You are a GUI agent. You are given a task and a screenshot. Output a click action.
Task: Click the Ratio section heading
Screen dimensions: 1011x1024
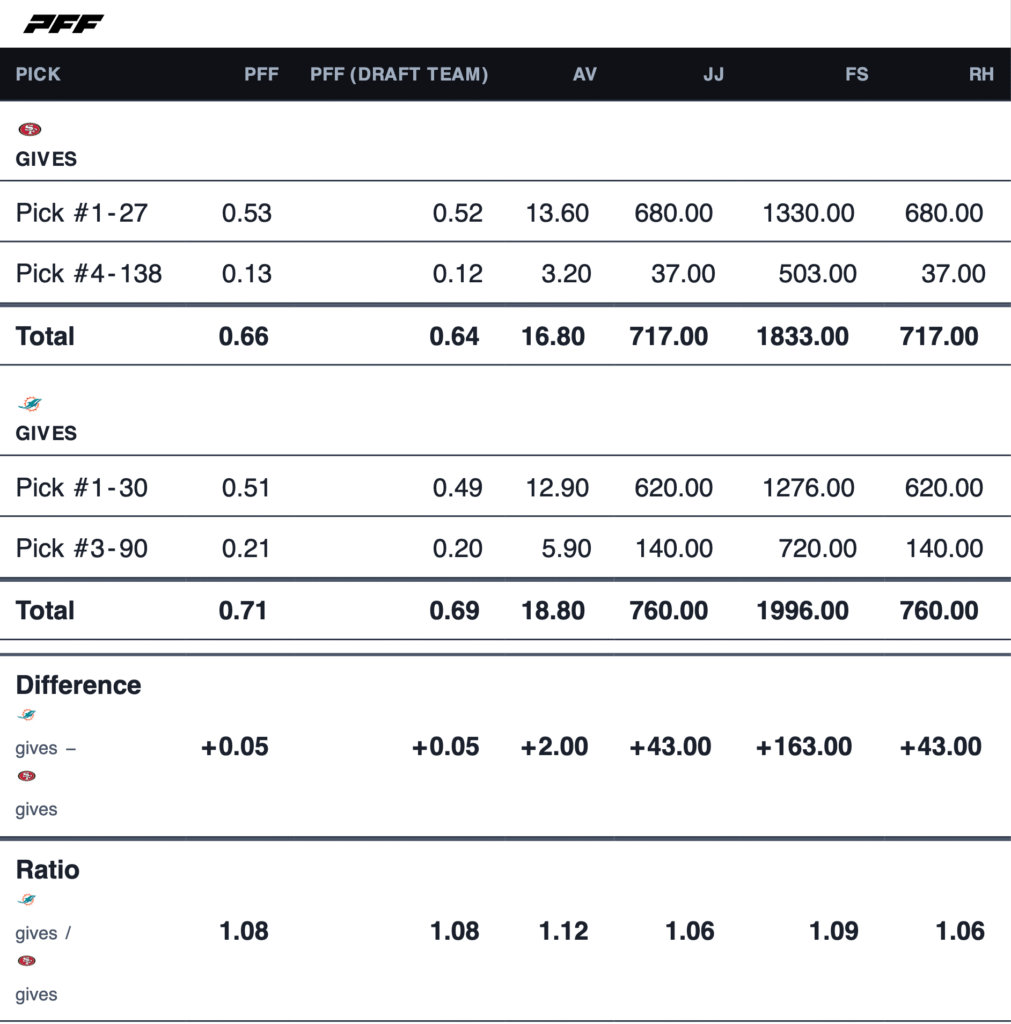pos(47,870)
